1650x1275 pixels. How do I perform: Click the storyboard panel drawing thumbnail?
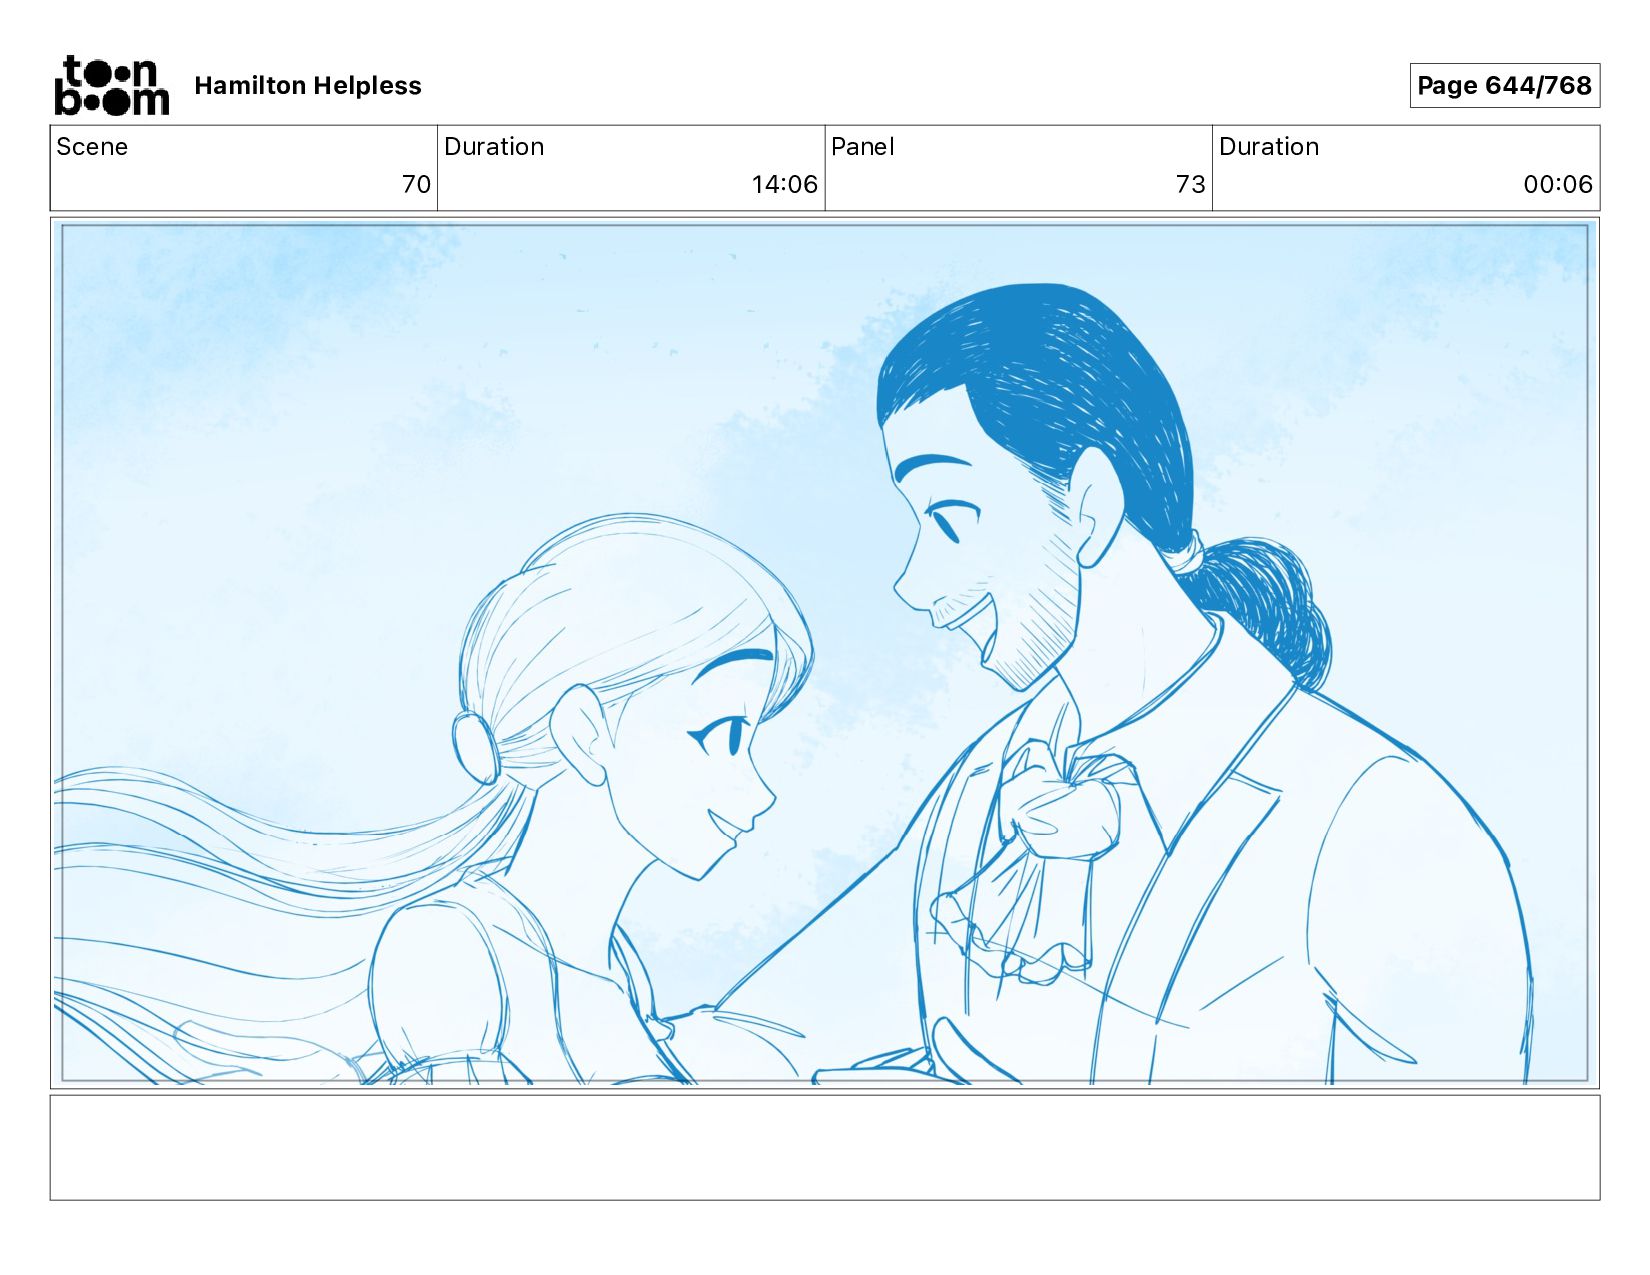pyautogui.click(x=825, y=653)
